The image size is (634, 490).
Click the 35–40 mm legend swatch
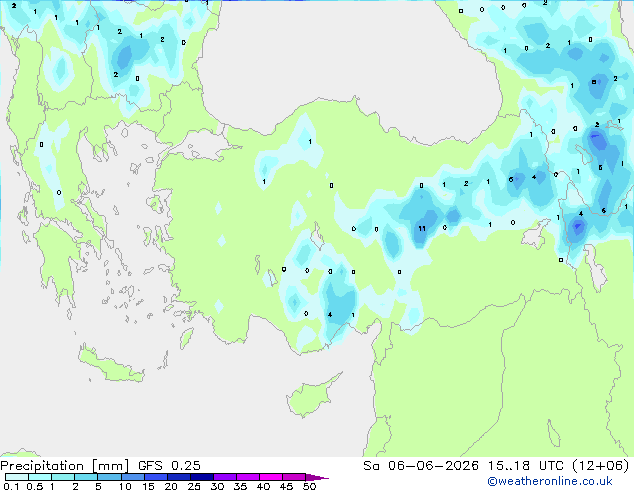(248, 477)
